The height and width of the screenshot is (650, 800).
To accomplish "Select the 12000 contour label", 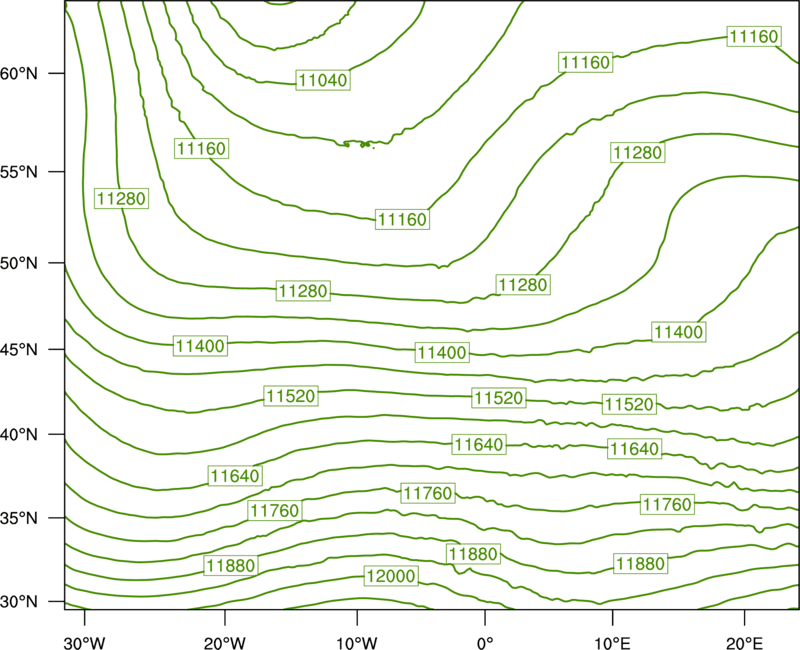I will coord(391,576).
